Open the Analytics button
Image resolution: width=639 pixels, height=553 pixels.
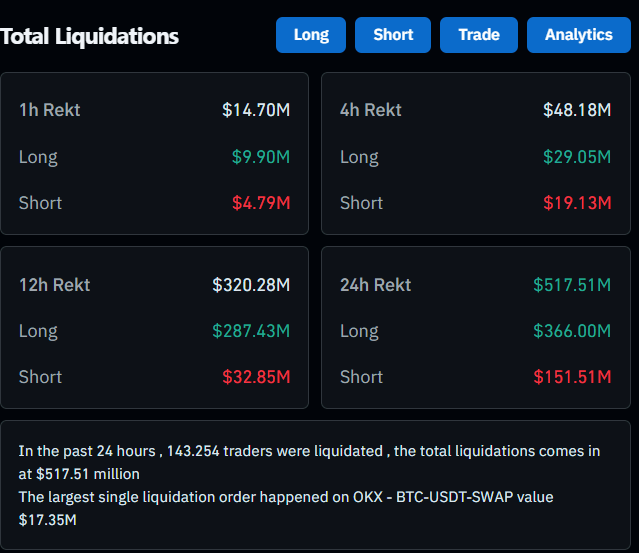click(578, 35)
